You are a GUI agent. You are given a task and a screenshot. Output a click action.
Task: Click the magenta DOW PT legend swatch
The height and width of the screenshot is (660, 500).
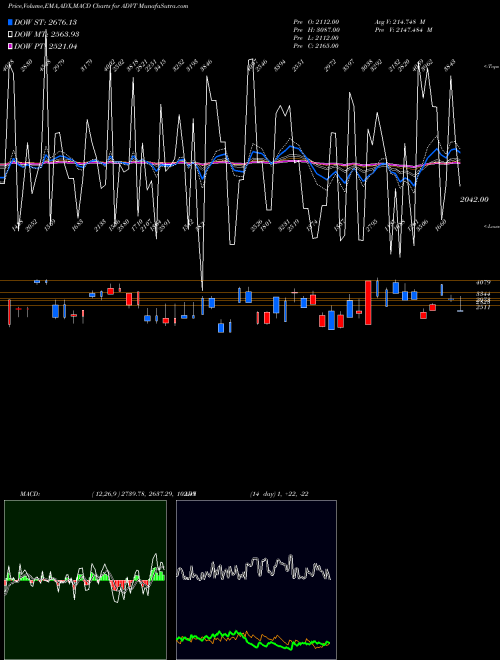[10, 46]
